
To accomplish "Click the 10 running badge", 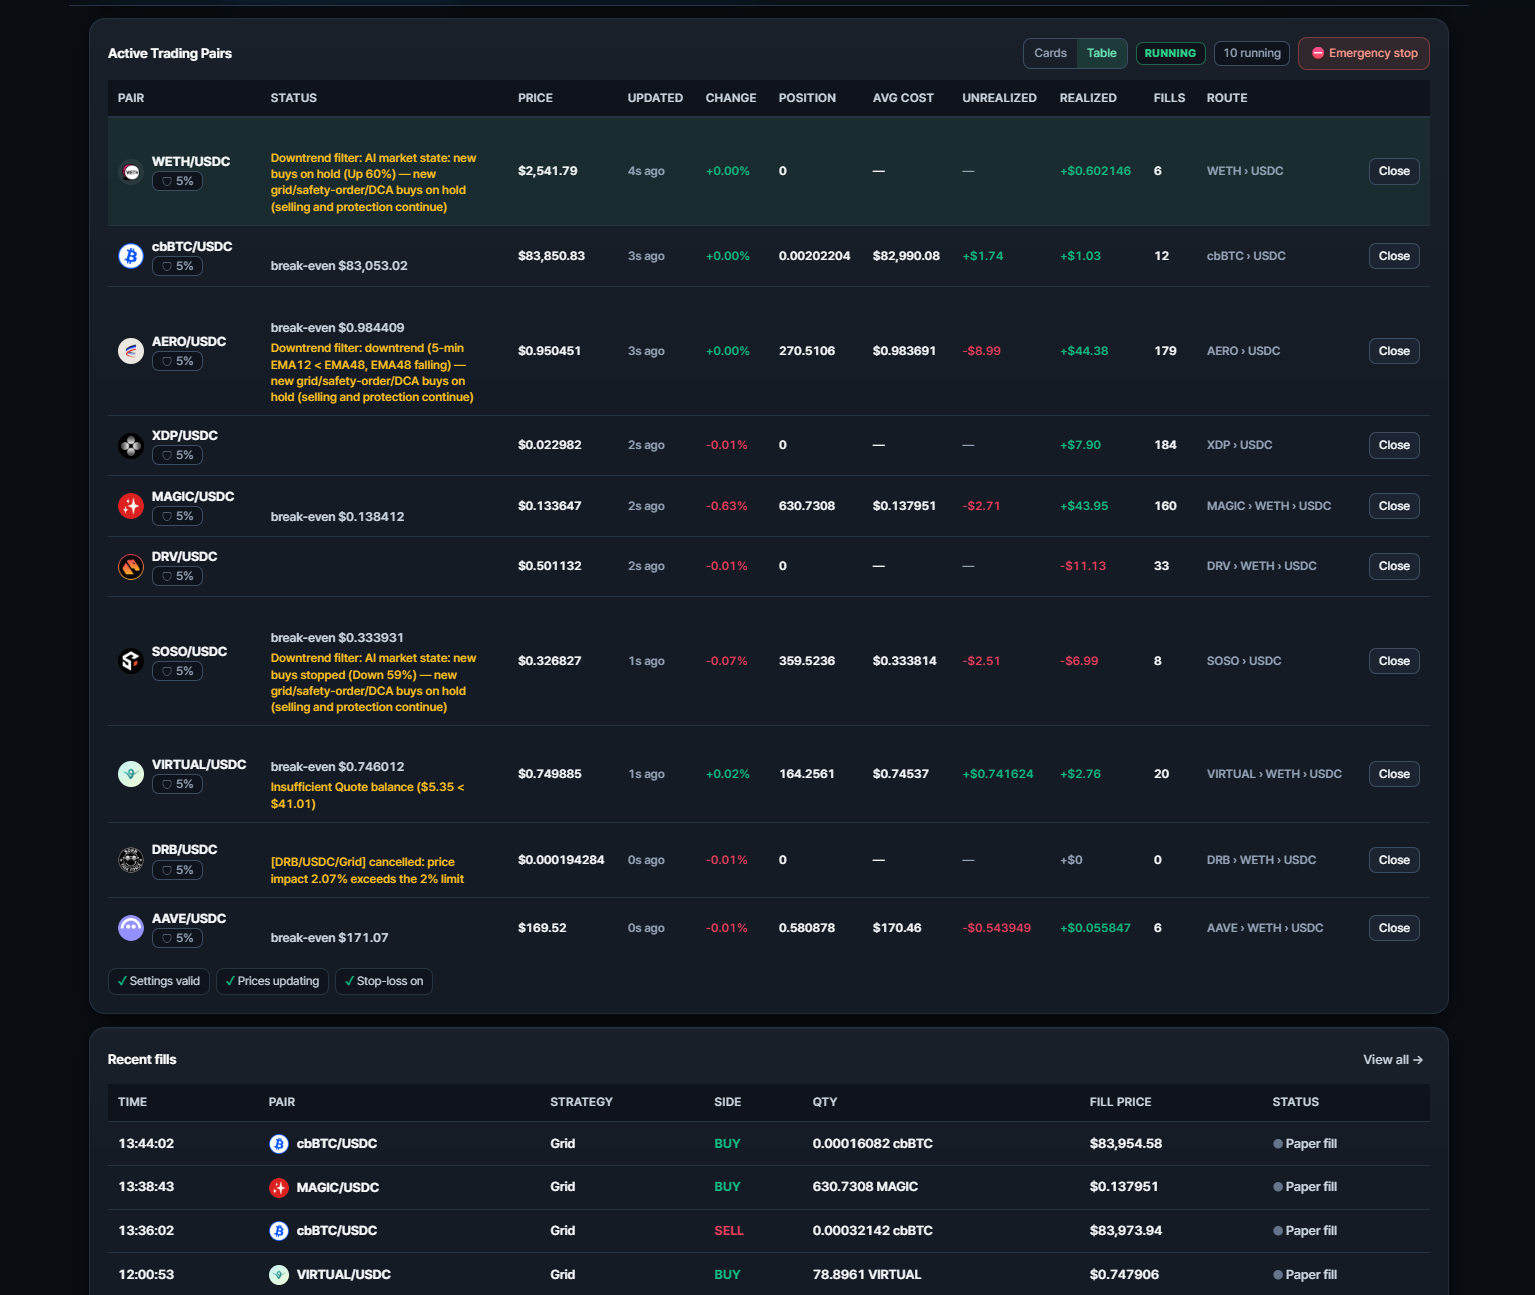I will (x=1252, y=53).
